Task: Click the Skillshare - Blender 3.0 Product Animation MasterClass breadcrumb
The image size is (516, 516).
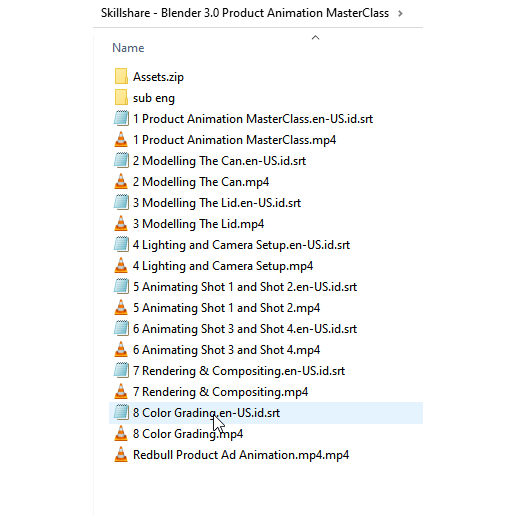Action: pos(245,13)
